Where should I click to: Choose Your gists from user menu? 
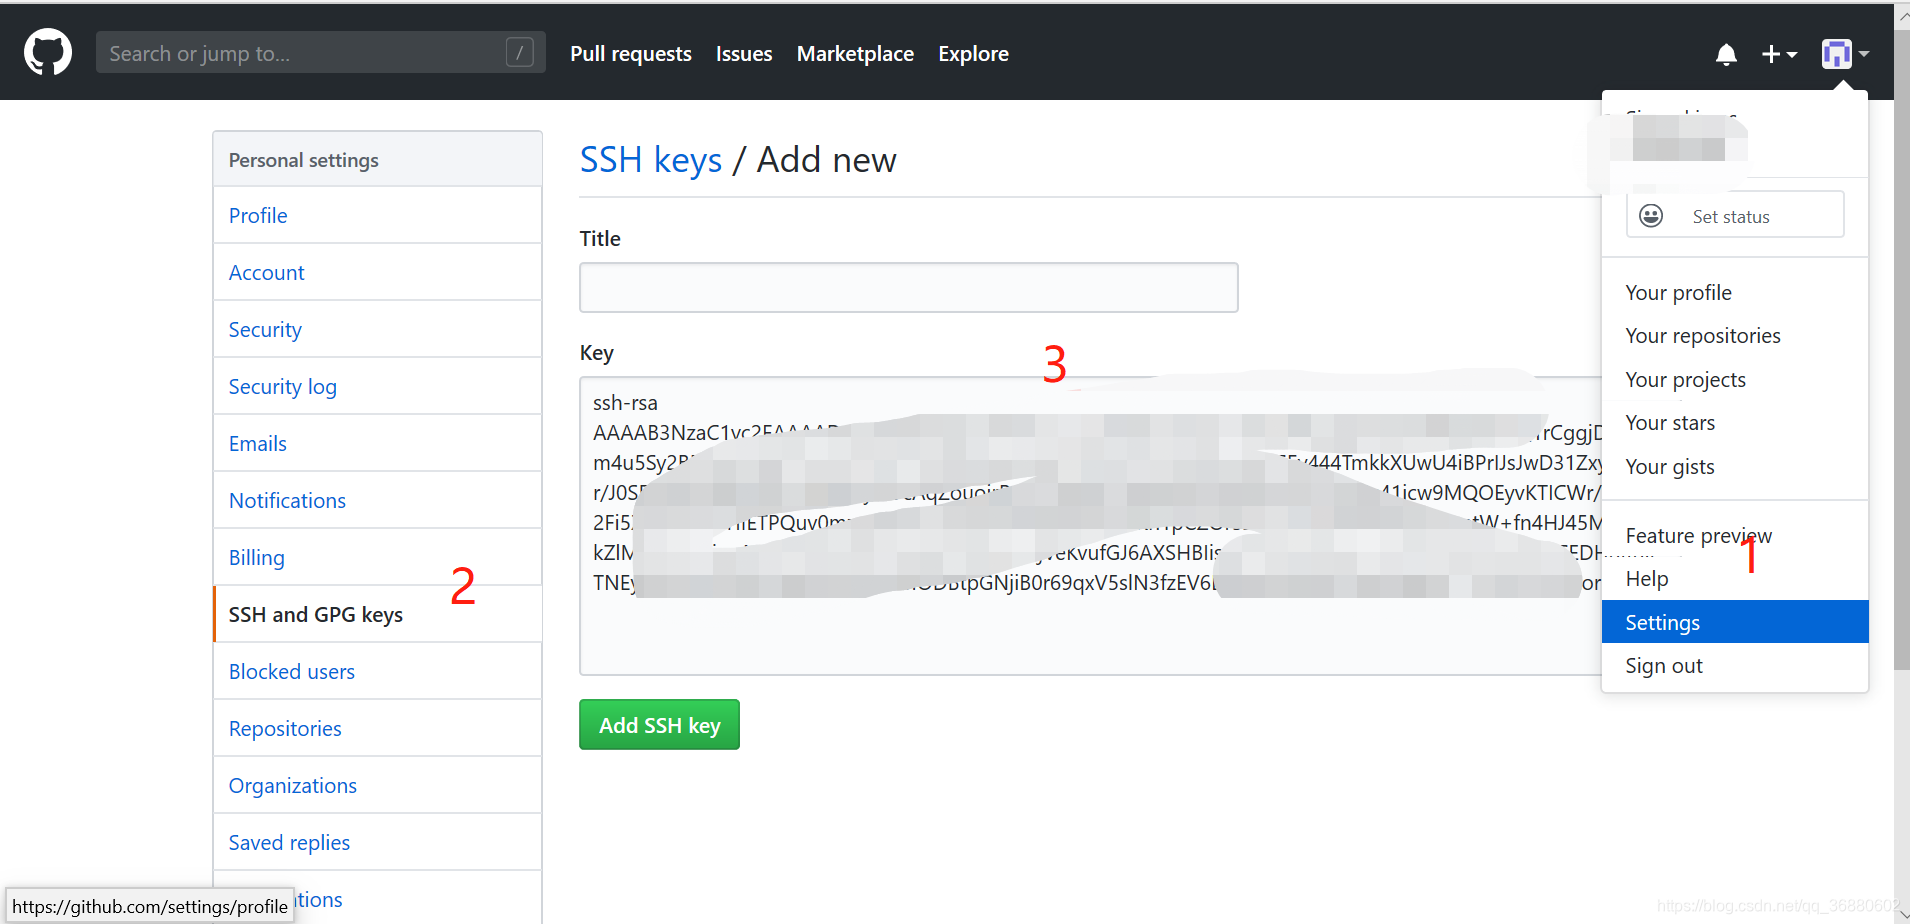[1735, 467]
